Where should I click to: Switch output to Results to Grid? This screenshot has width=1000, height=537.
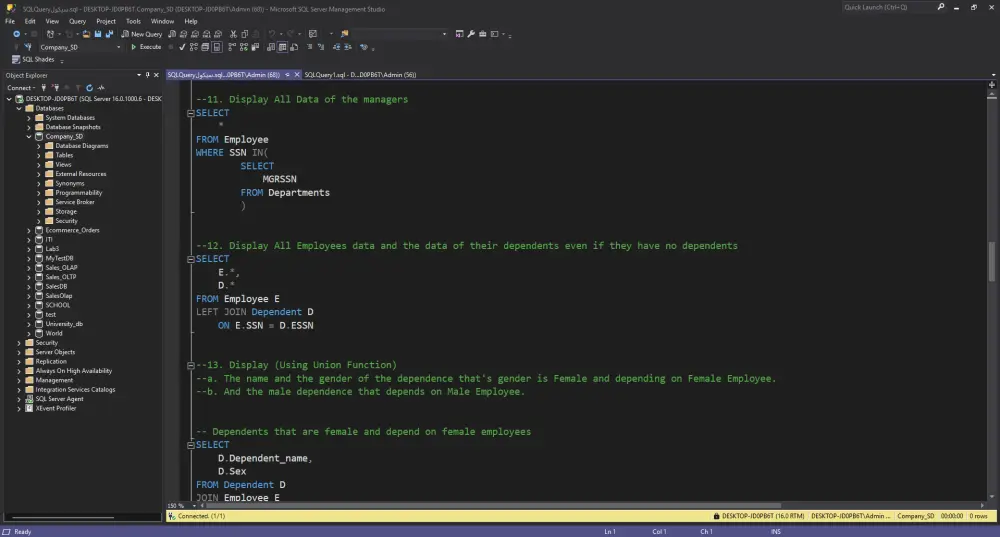283,47
